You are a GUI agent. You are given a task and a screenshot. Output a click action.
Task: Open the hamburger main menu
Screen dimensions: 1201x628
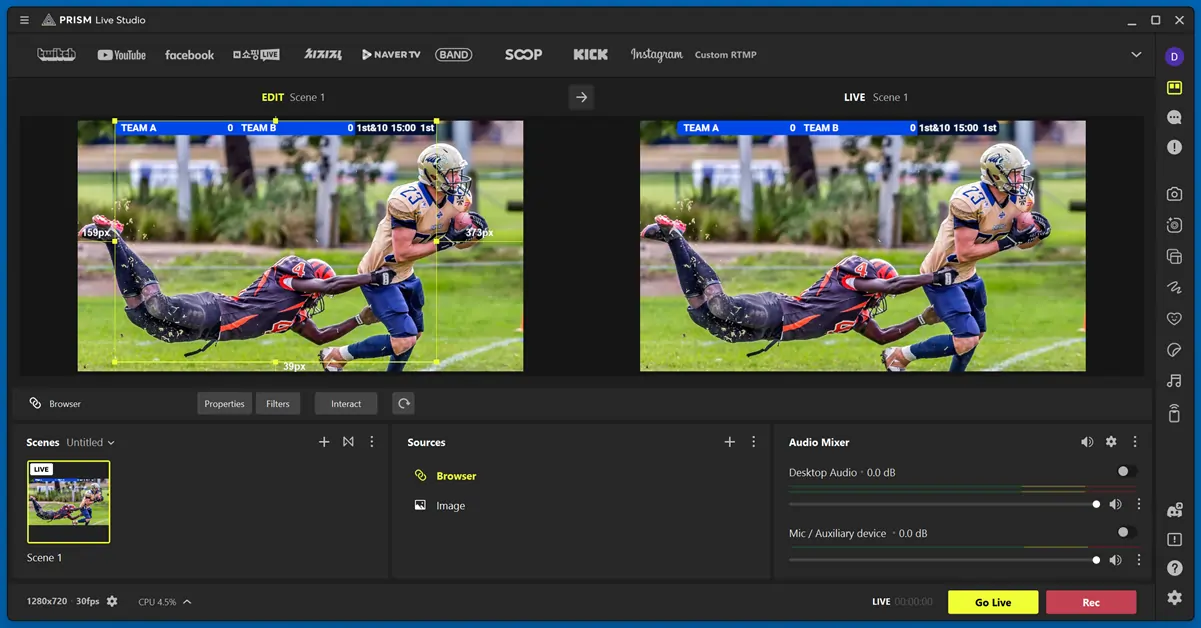[x=24, y=20]
